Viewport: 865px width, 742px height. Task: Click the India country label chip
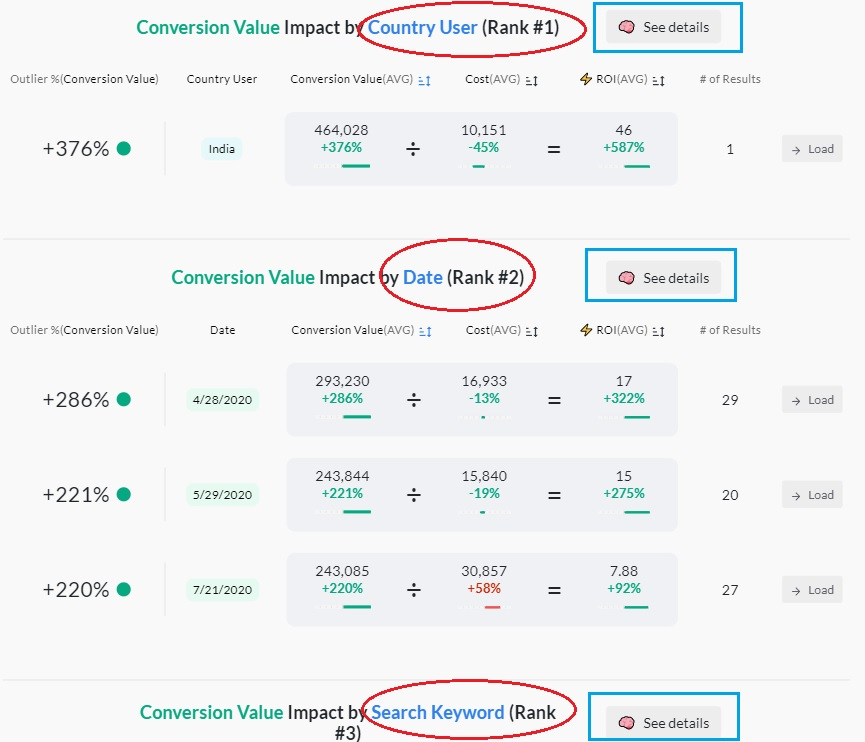[x=220, y=148]
